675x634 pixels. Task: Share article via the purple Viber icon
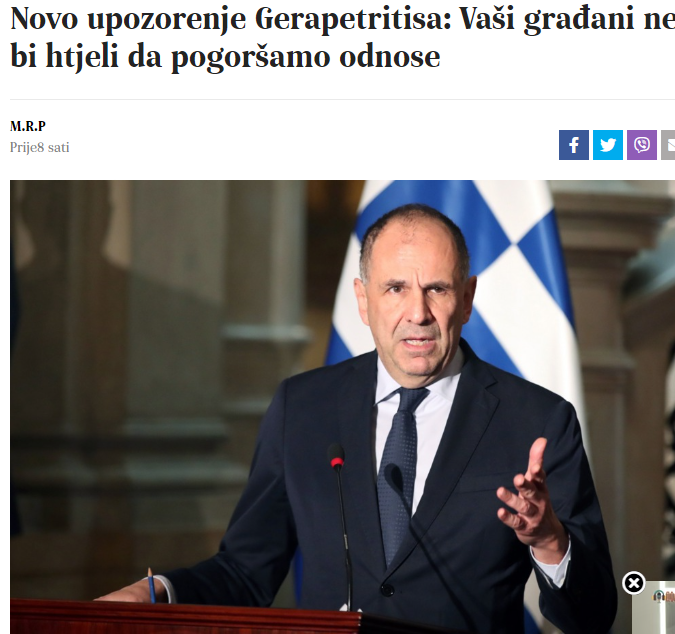(641, 145)
